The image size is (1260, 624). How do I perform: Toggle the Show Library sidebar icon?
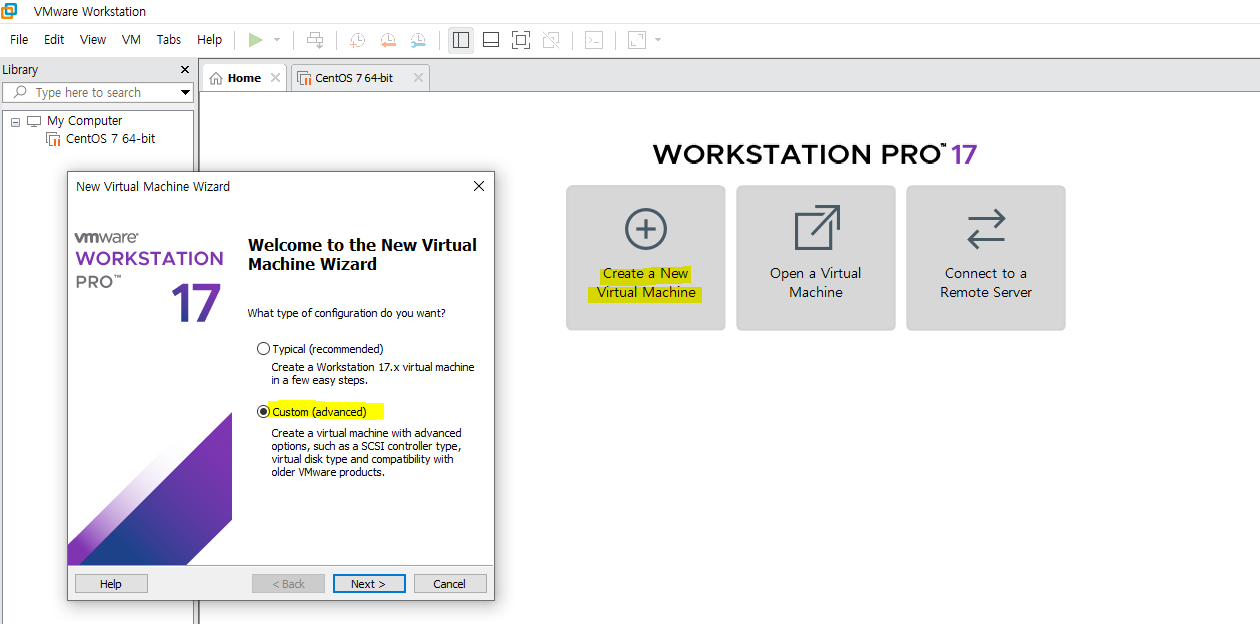(x=461, y=40)
